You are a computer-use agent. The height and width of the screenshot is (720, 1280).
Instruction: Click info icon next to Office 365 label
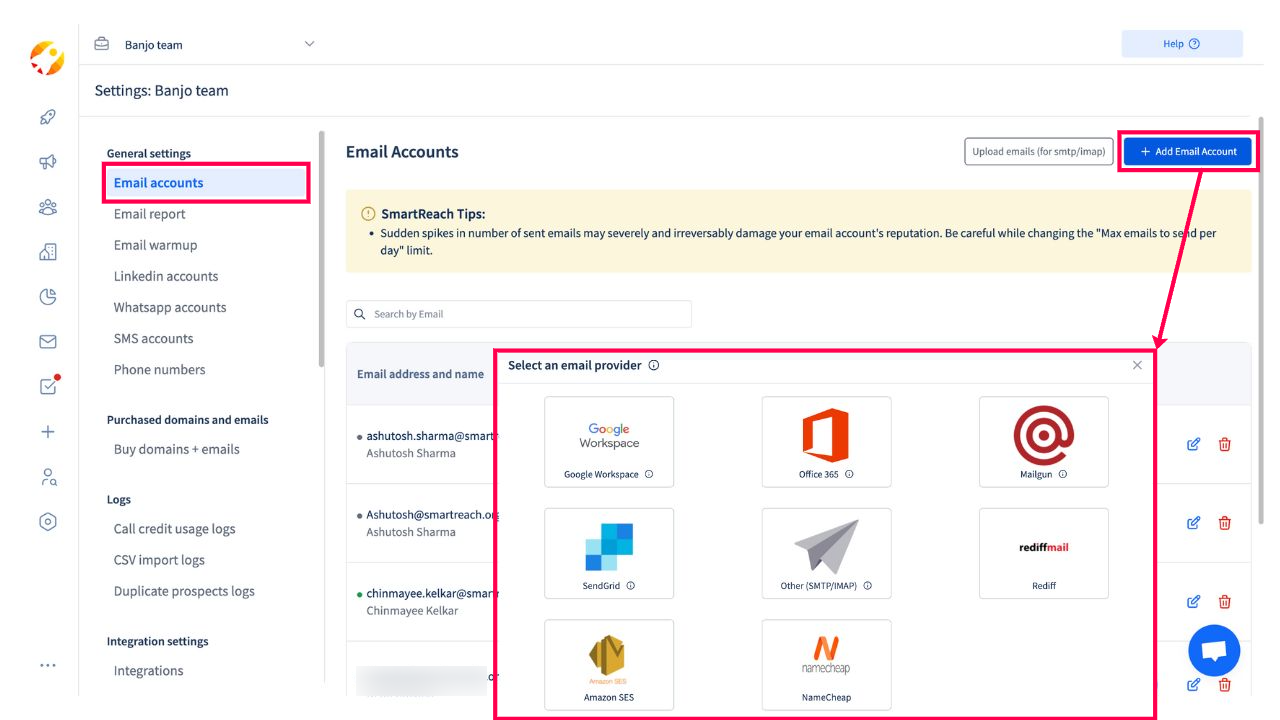849,475
